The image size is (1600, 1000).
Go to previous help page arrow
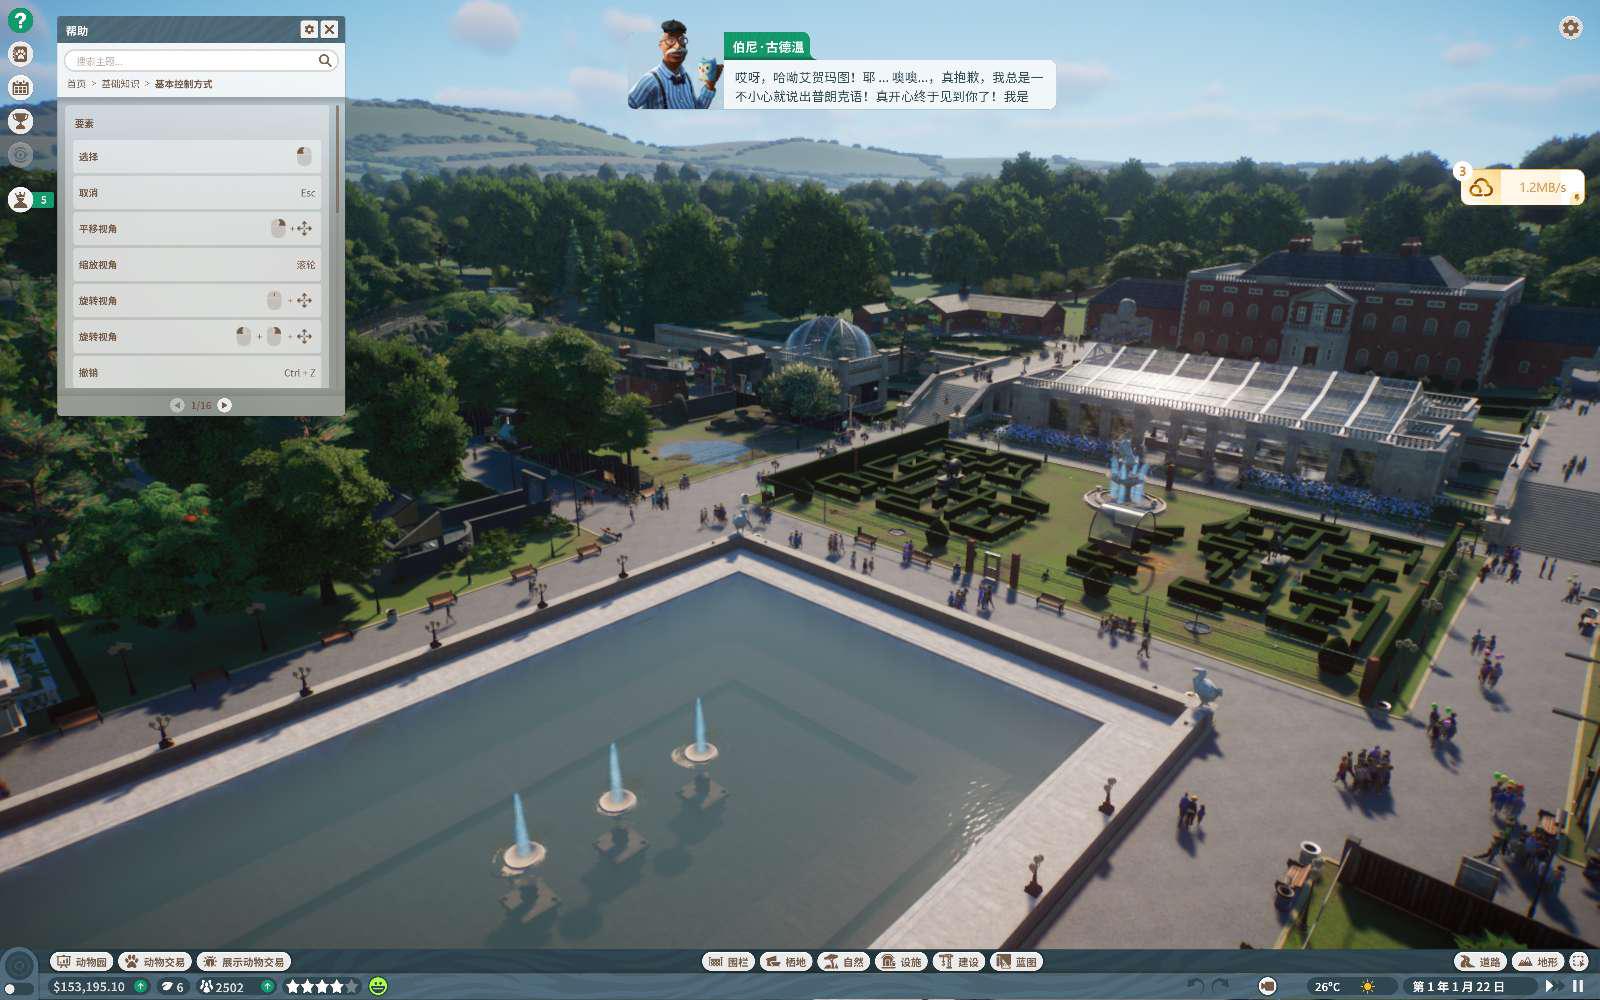coord(177,405)
